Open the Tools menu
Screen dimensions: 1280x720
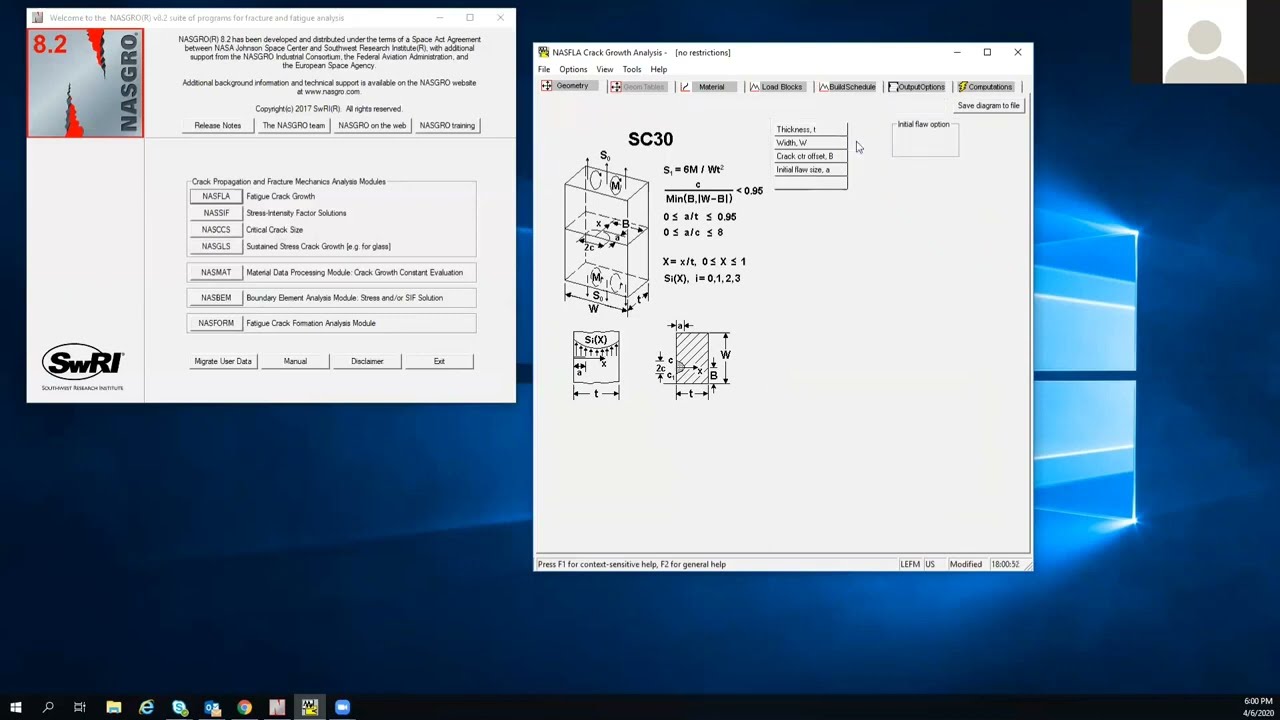point(632,69)
